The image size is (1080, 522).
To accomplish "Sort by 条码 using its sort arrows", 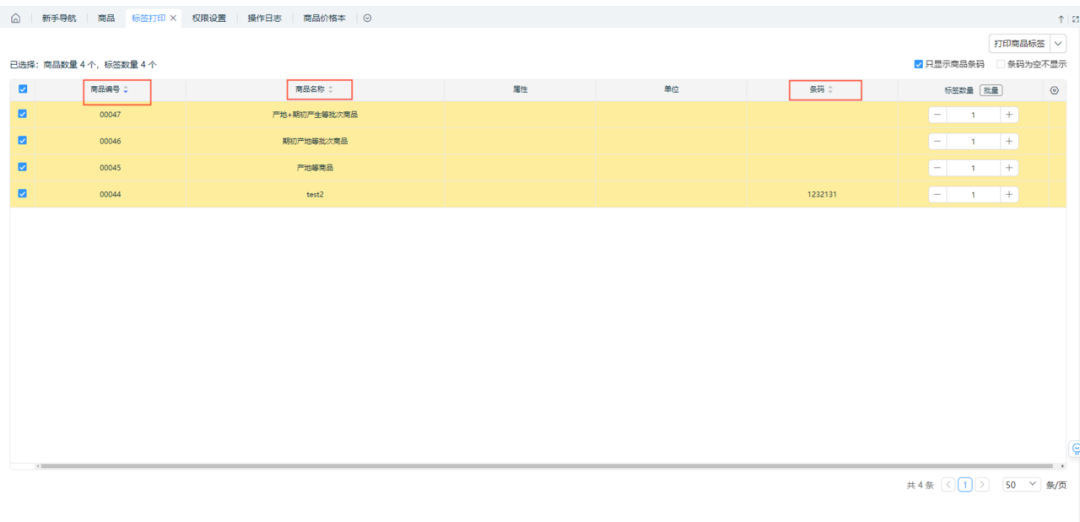I will (830, 90).
